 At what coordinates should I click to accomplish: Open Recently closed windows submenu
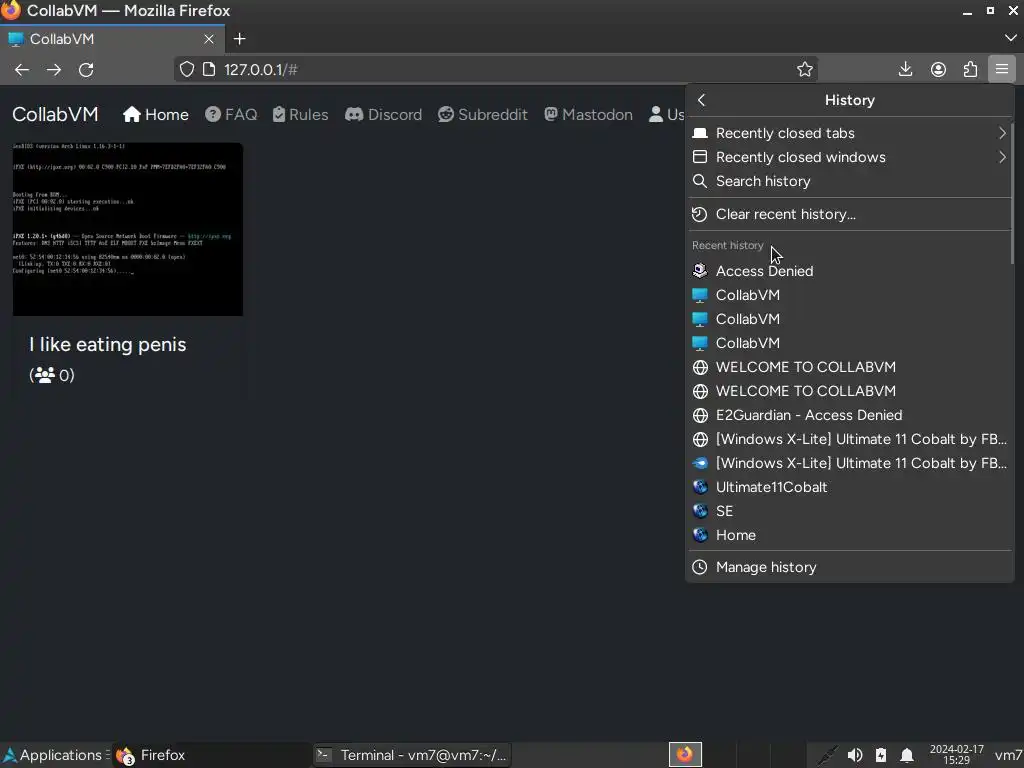[850, 157]
